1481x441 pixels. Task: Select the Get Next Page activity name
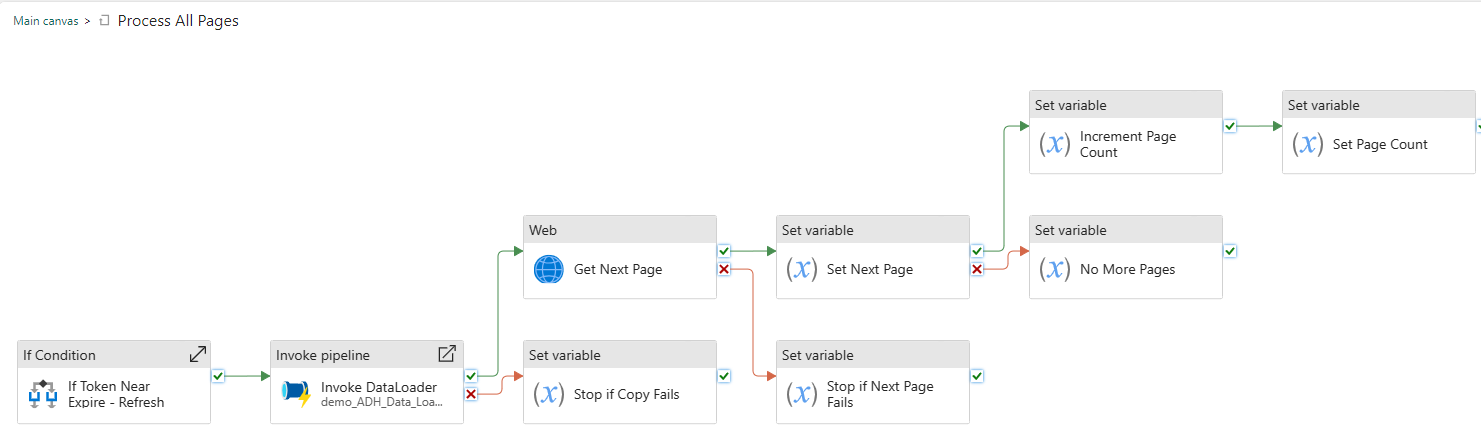(x=618, y=269)
